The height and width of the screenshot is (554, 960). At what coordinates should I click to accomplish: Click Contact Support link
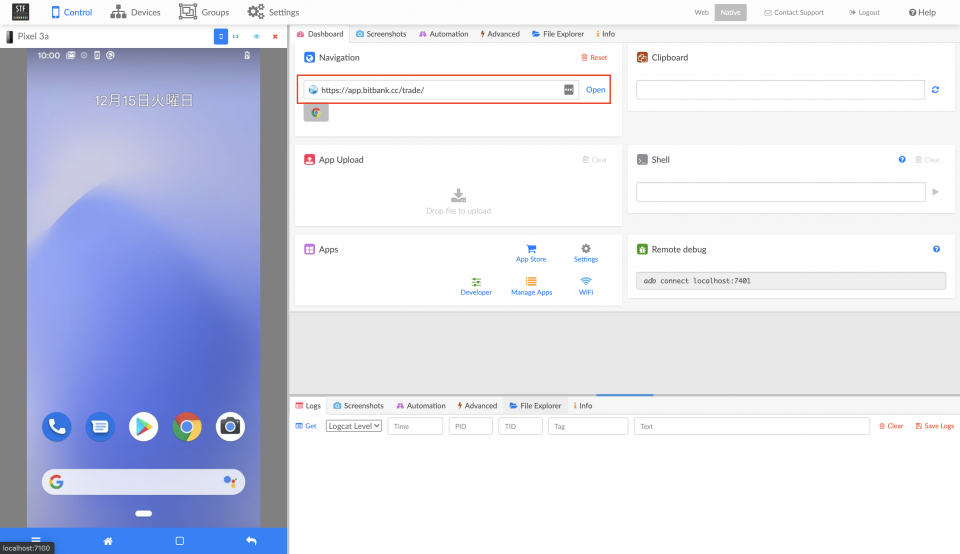tap(793, 12)
